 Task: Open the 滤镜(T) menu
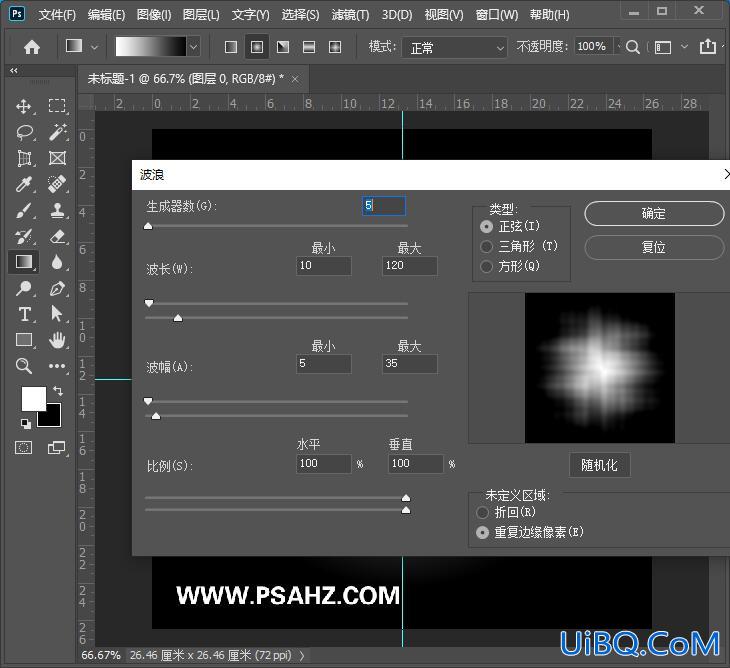click(x=350, y=15)
